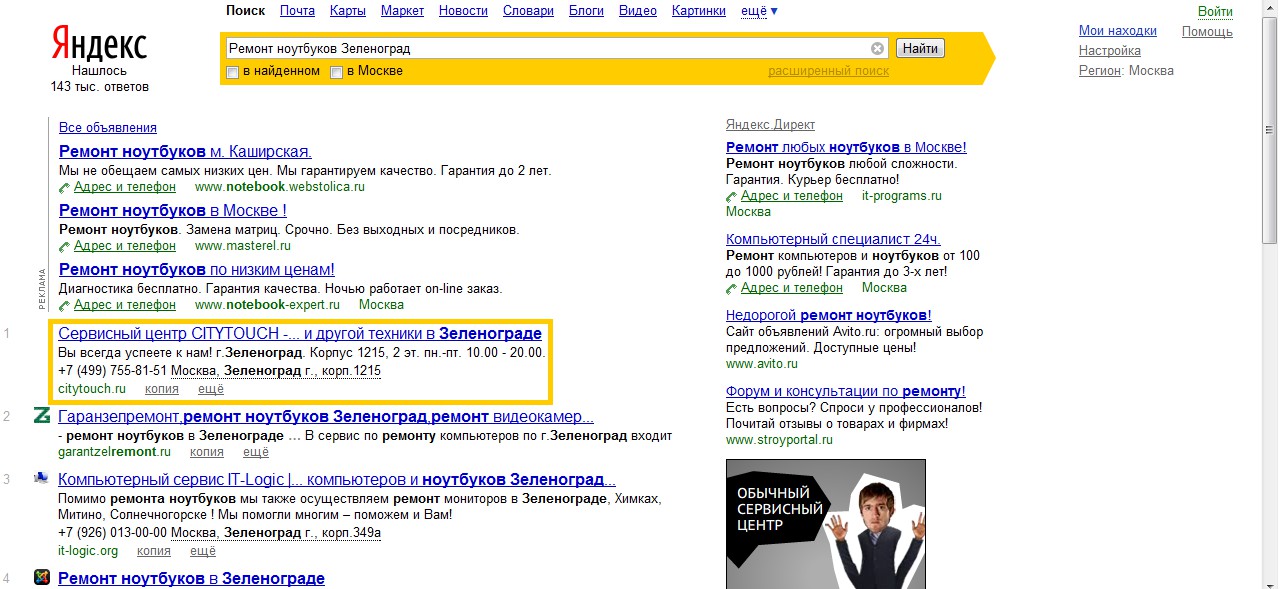Image resolution: width=1280 pixels, height=589 pixels.
Task: Open 'Форум и консультации по ремонту!' ad
Action: pyautogui.click(x=846, y=391)
